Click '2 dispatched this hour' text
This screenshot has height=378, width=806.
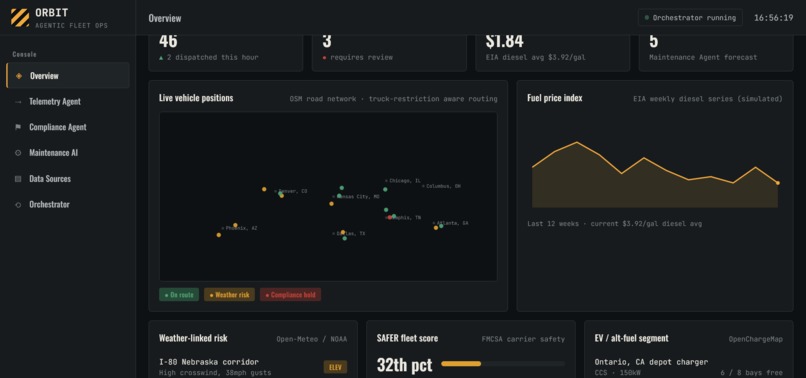click(213, 58)
